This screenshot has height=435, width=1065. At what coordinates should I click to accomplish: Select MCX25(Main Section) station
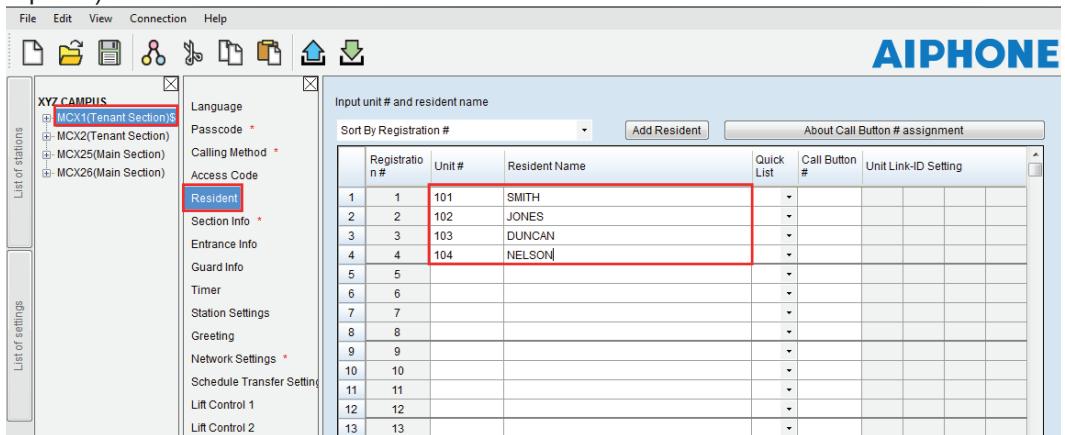click(x=111, y=154)
